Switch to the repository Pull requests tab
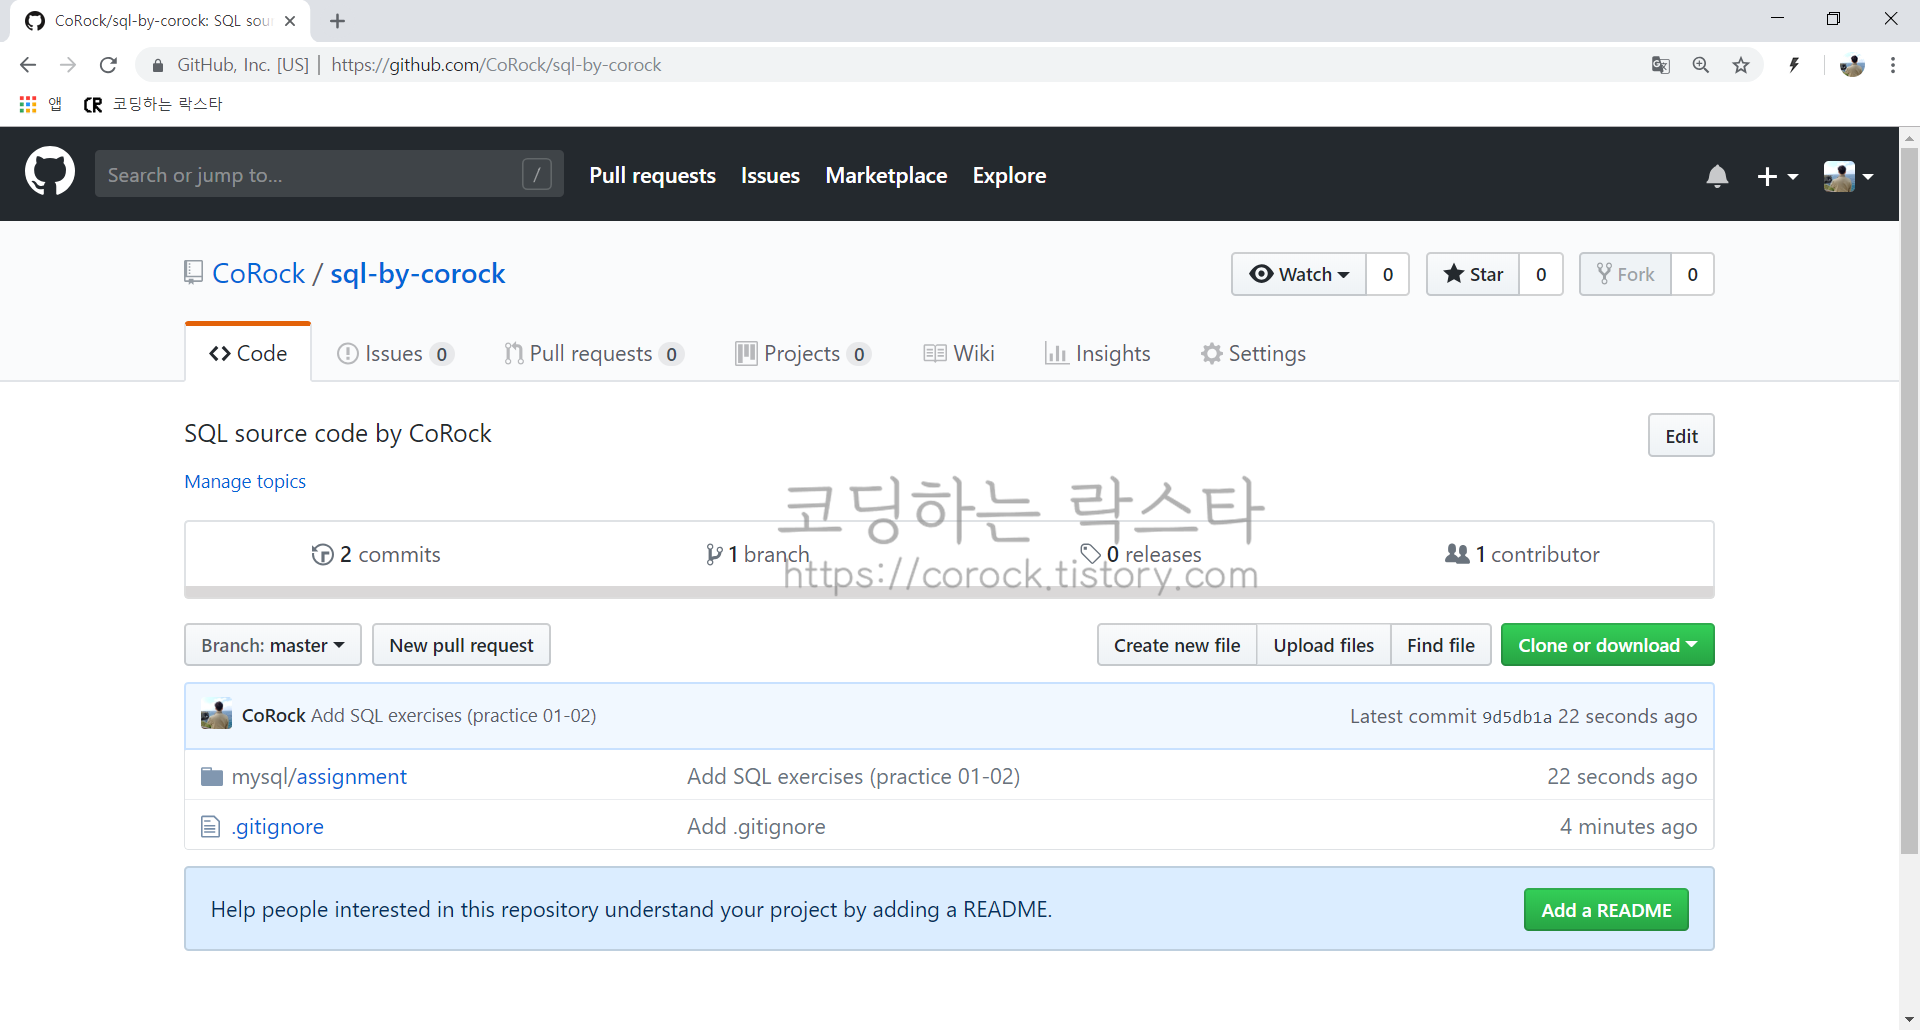 [x=594, y=353]
